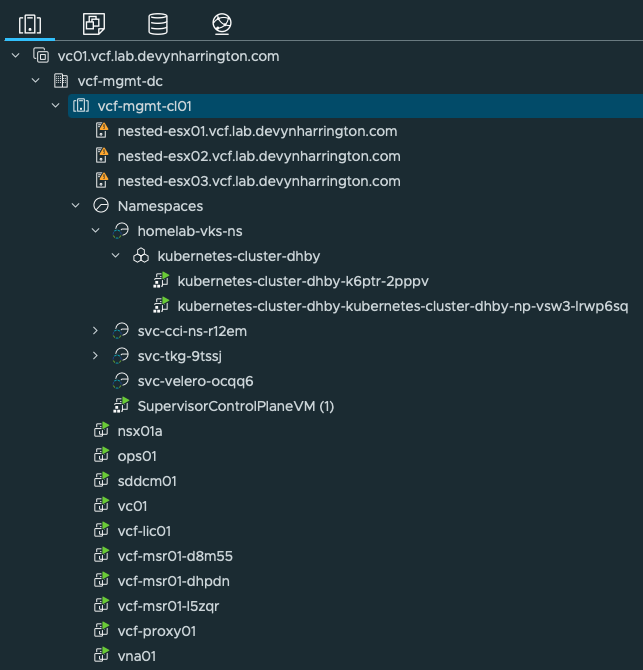
Task: Select the vna01 virtual machine
Action: (136, 656)
